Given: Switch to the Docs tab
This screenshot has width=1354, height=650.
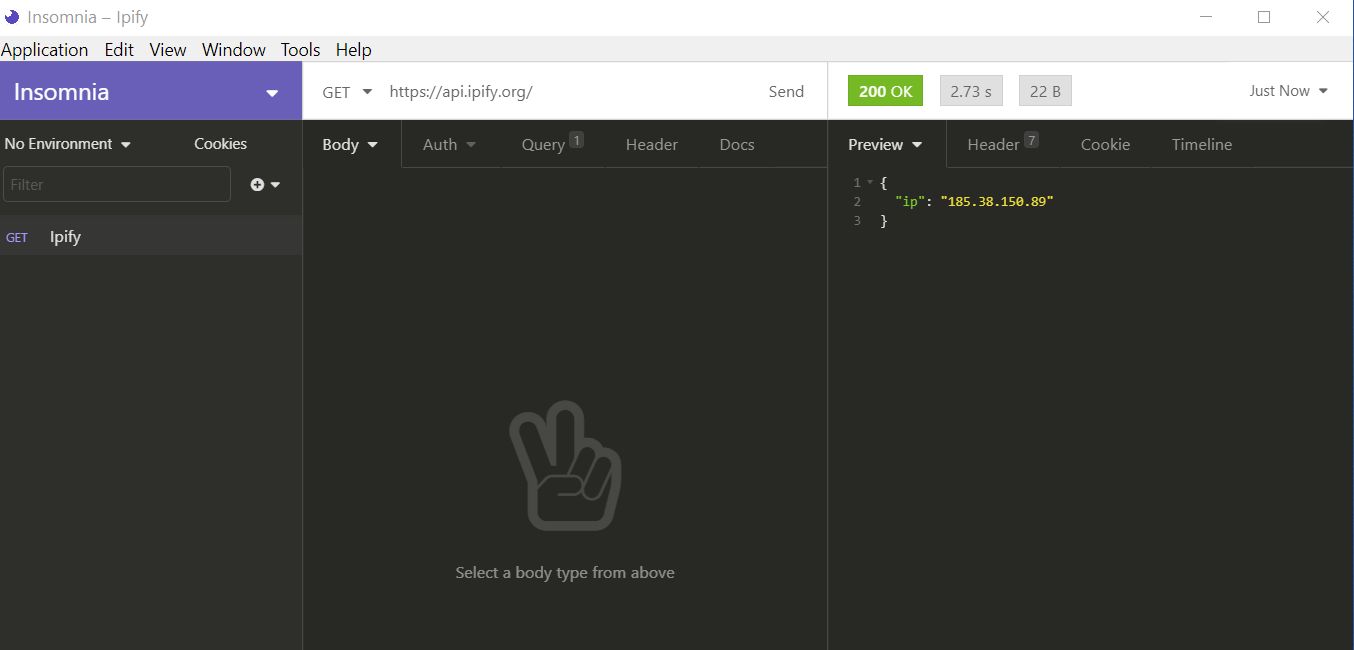Looking at the screenshot, I should click(737, 145).
